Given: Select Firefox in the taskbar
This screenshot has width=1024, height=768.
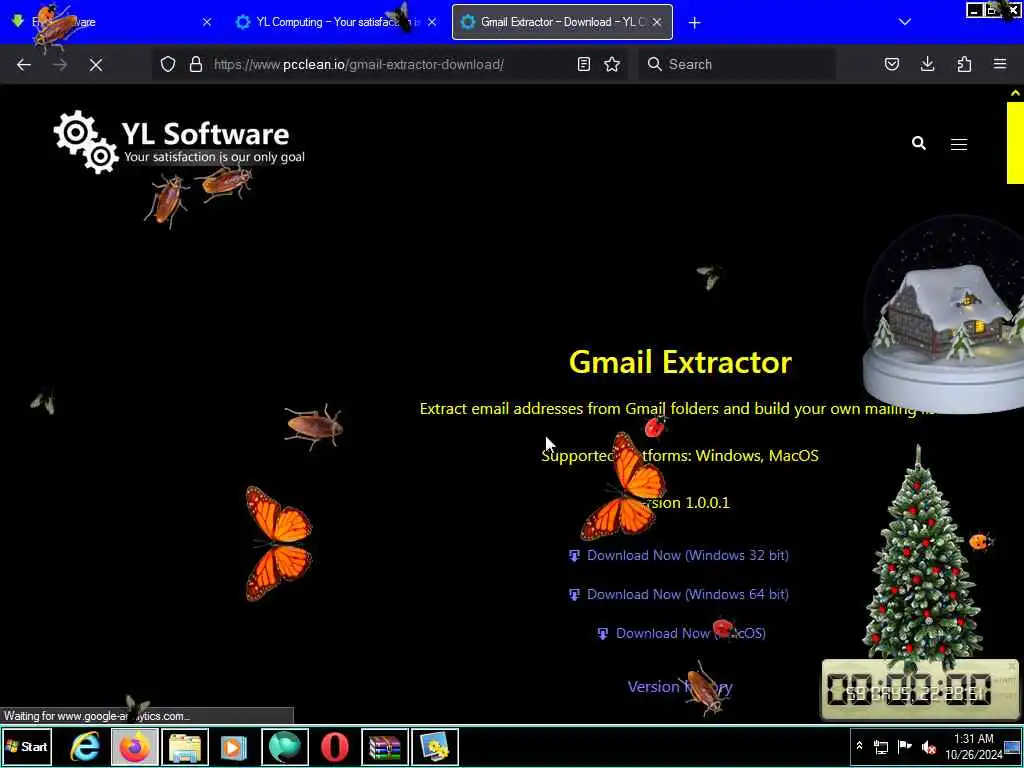Looking at the screenshot, I should 135,747.
